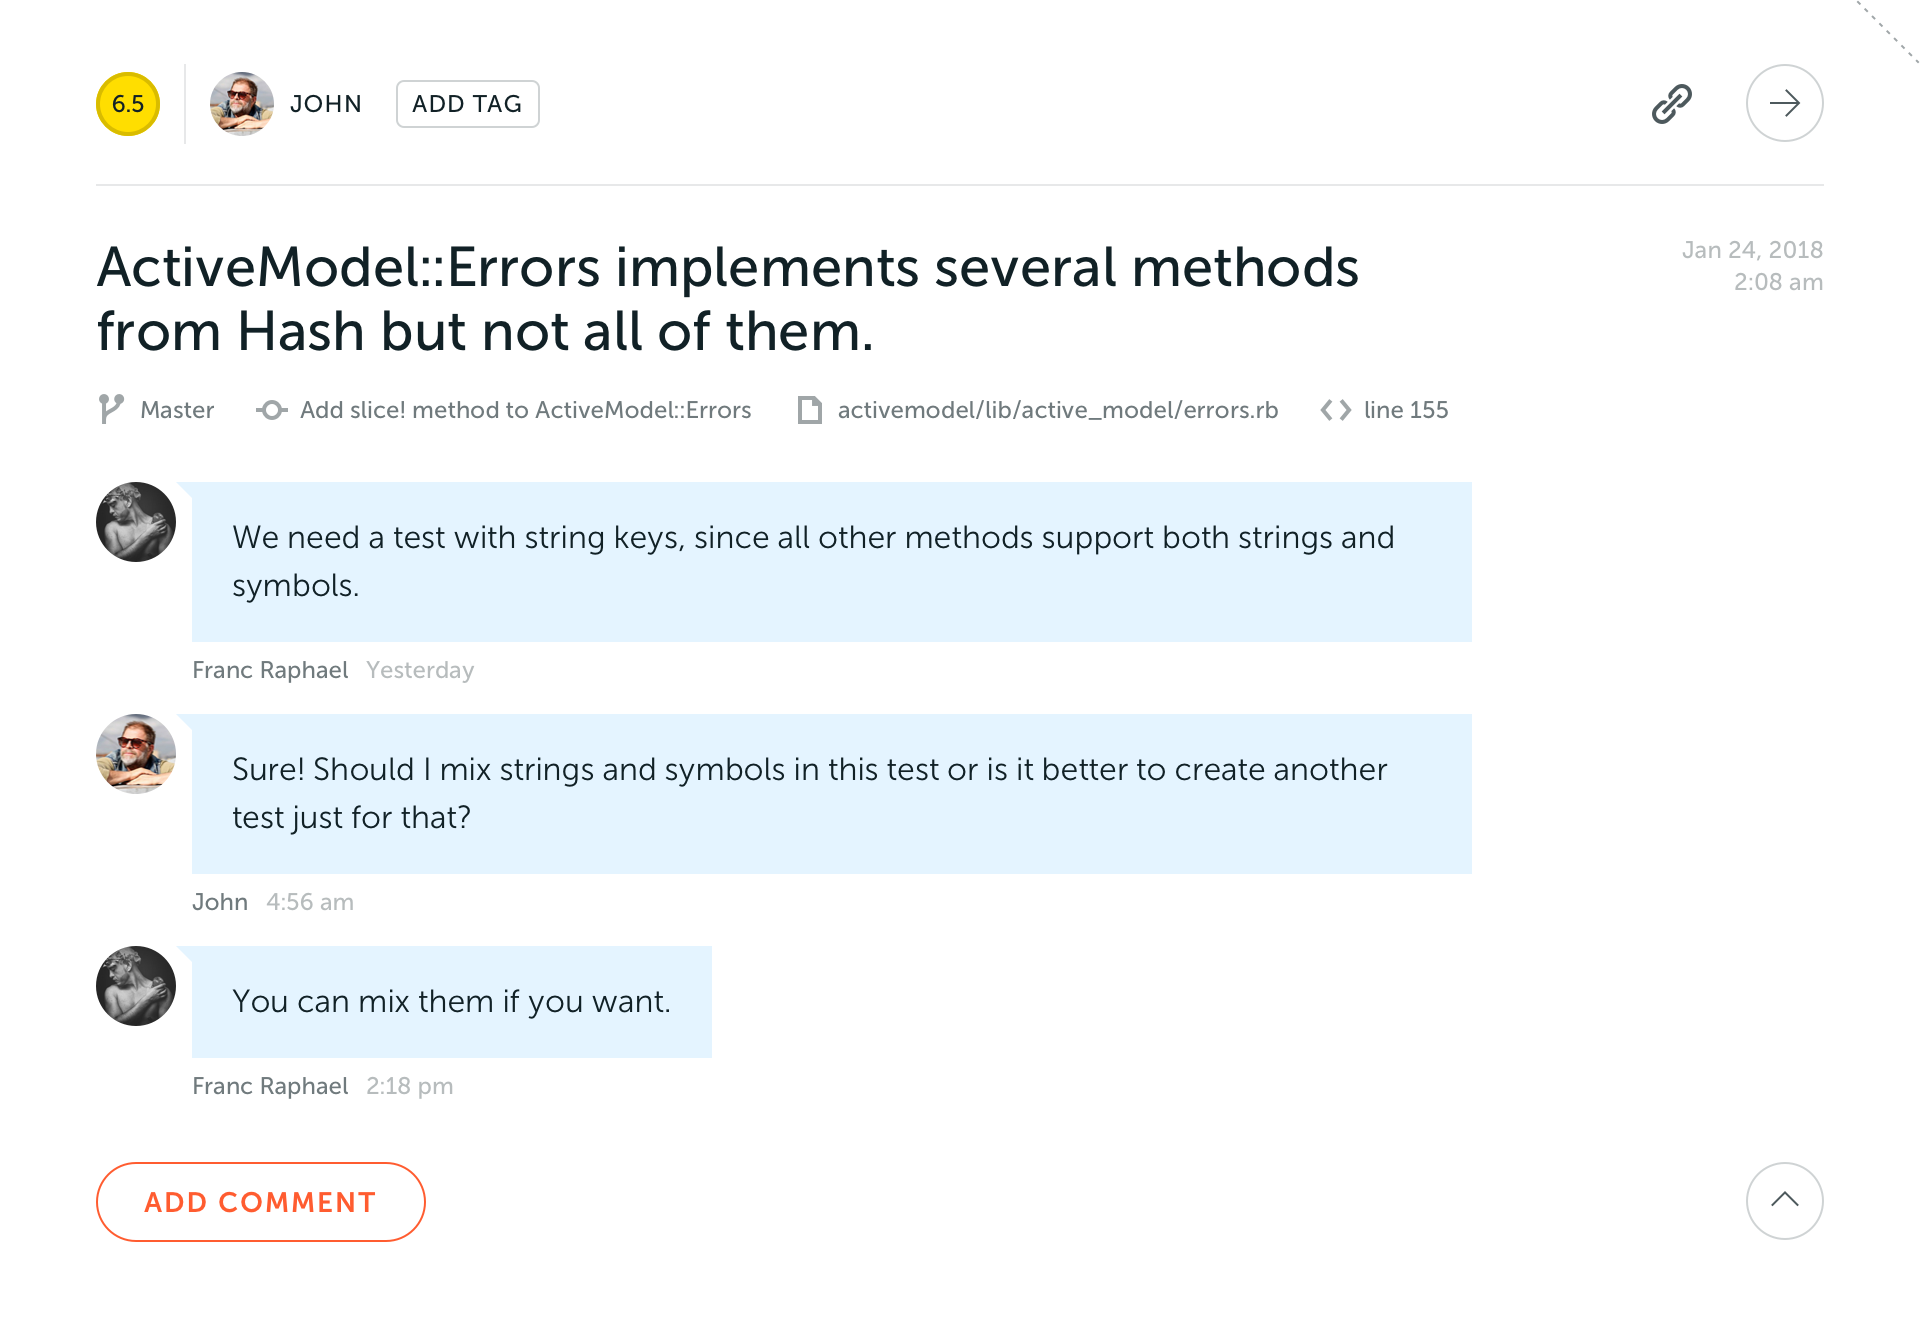1920x1322 pixels.
Task: Go to next issue arrow button
Action: click(x=1784, y=103)
